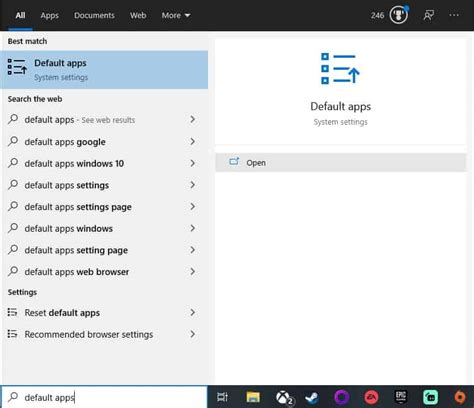Select the 'default apps settings page' suggestion

click(x=78, y=207)
